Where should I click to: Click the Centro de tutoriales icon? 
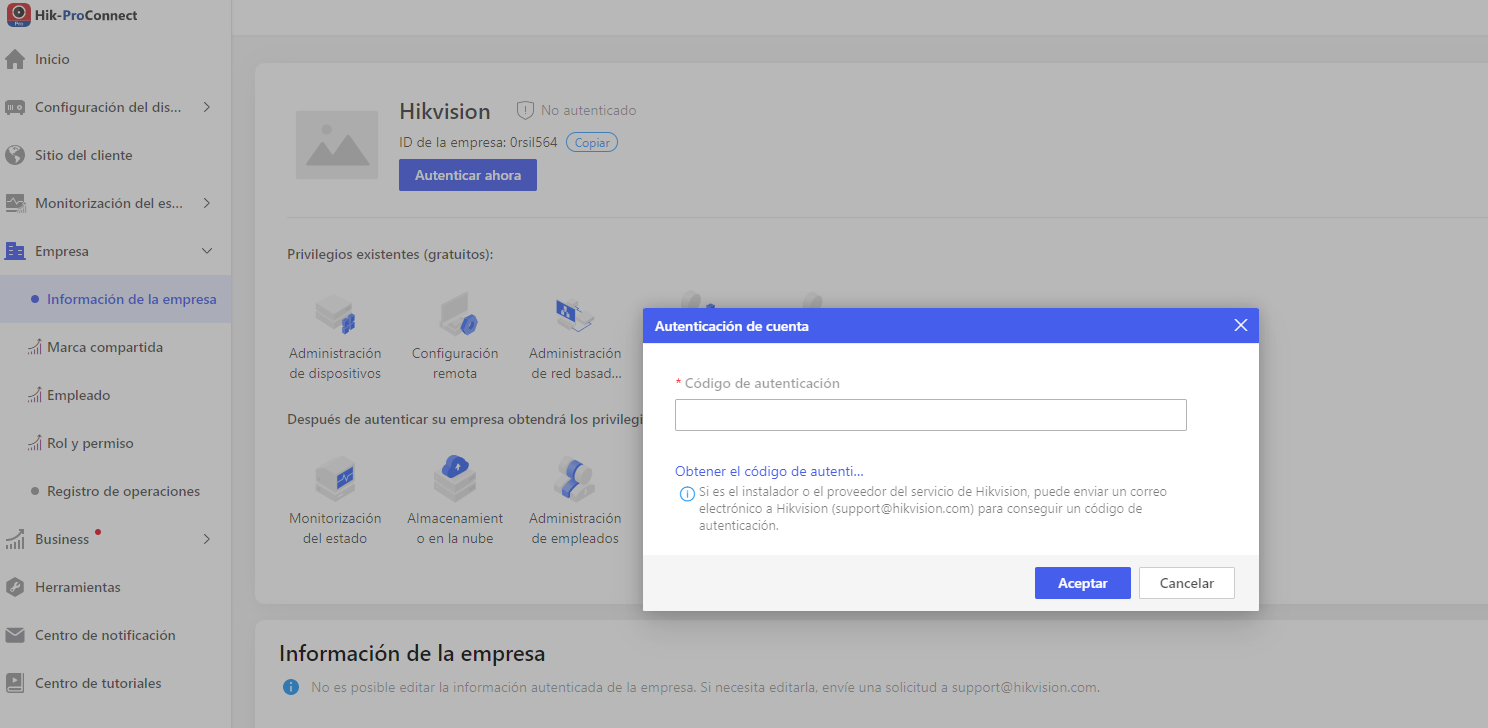click(x=15, y=683)
